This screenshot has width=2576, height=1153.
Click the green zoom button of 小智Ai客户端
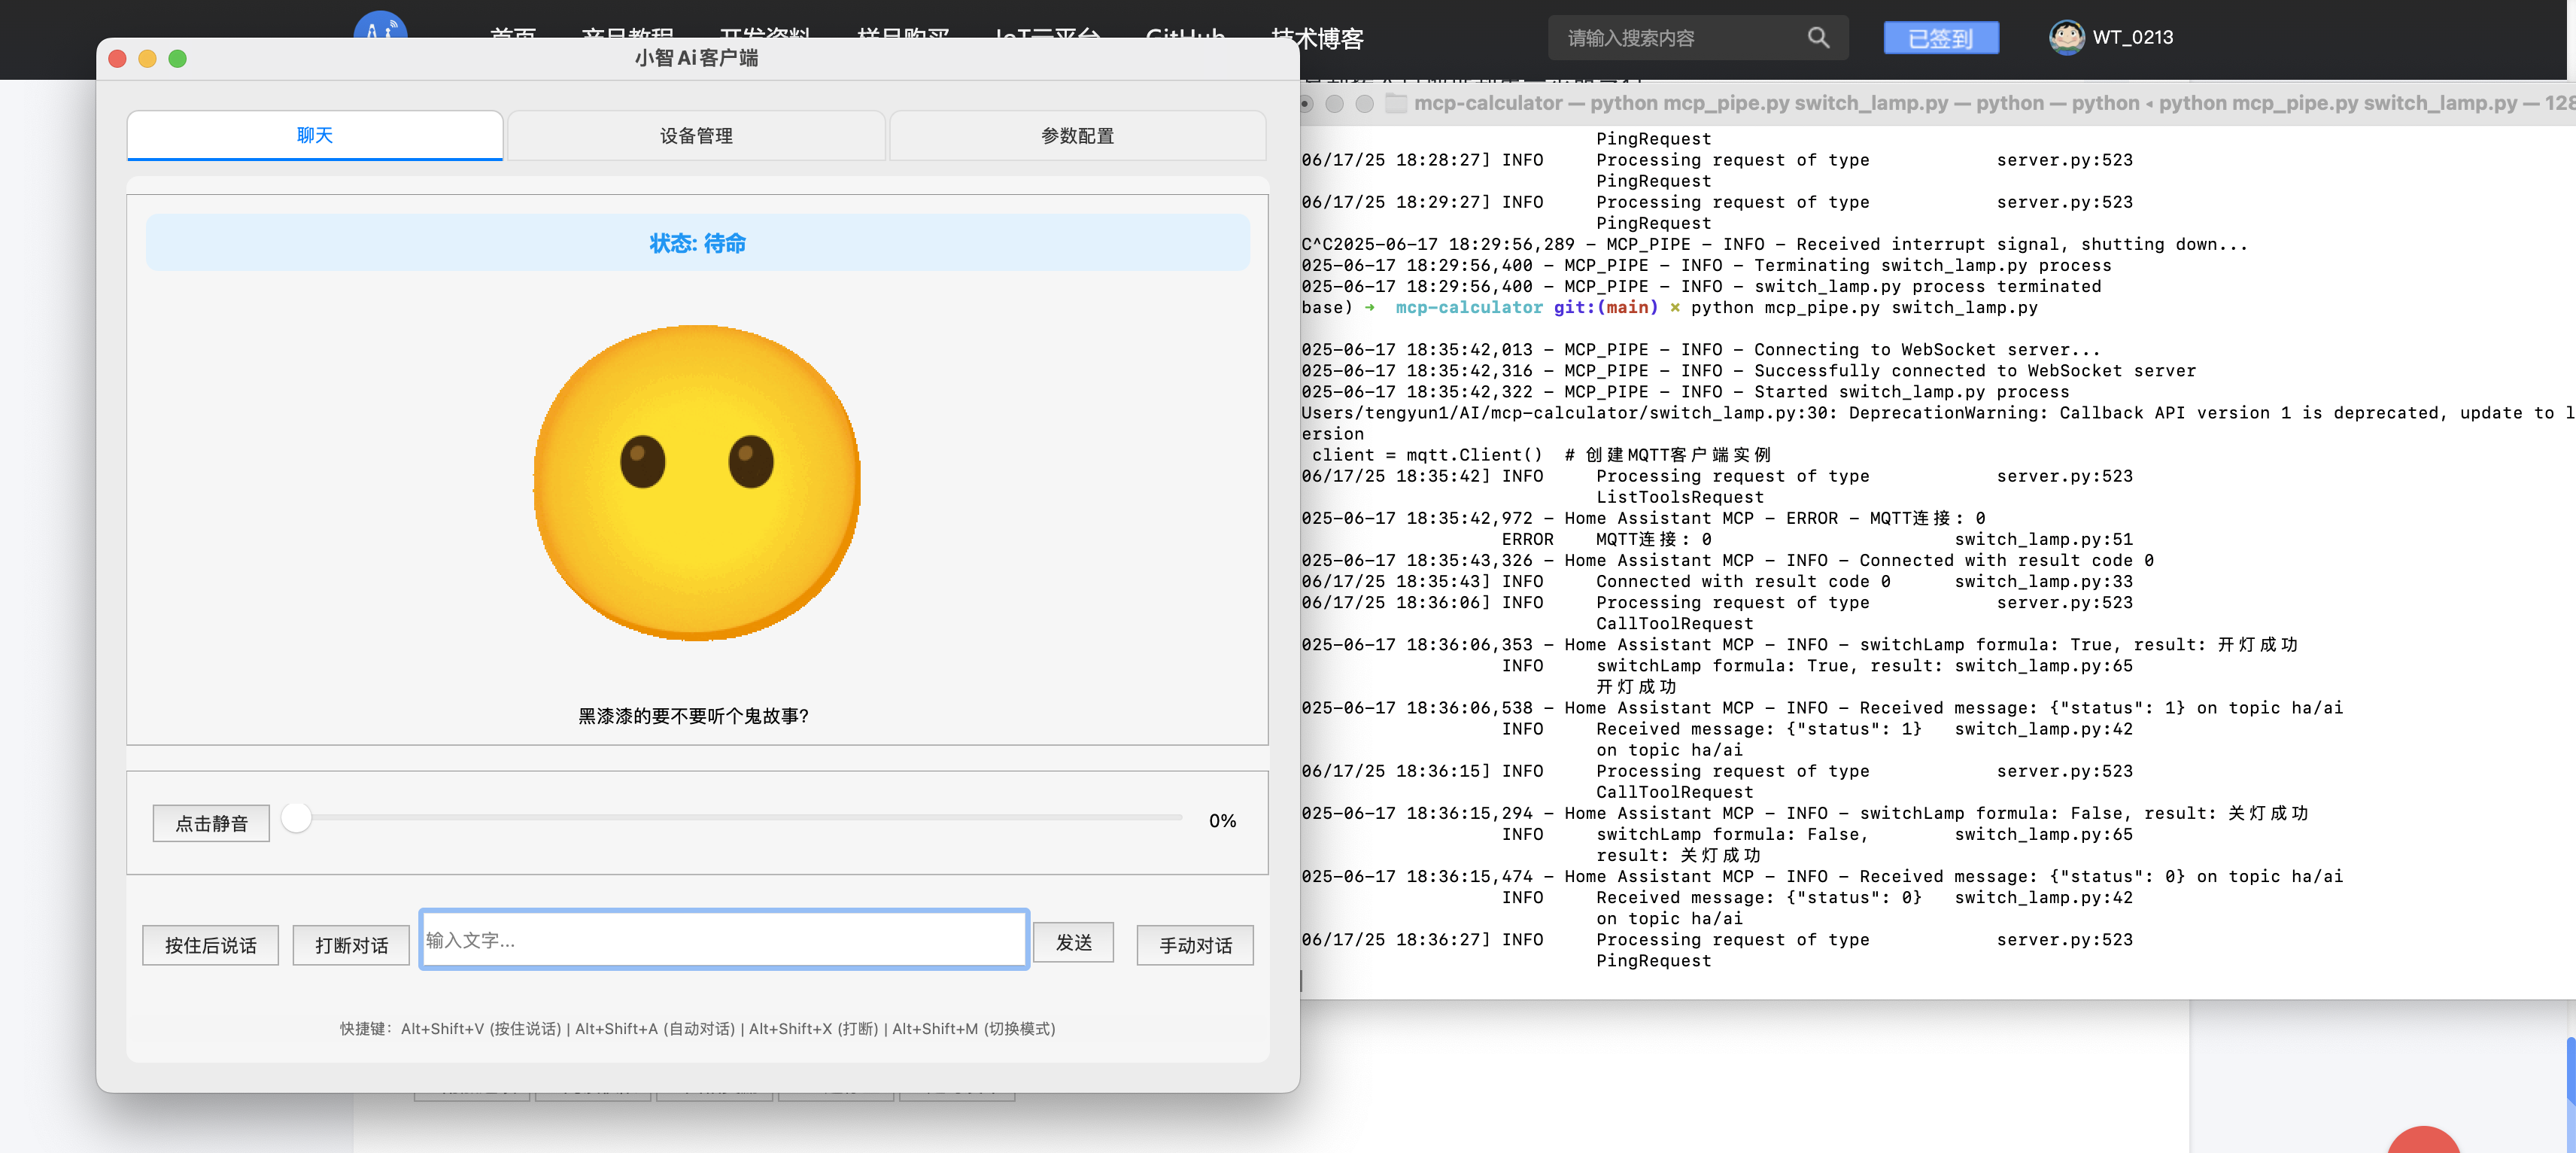(177, 58)
